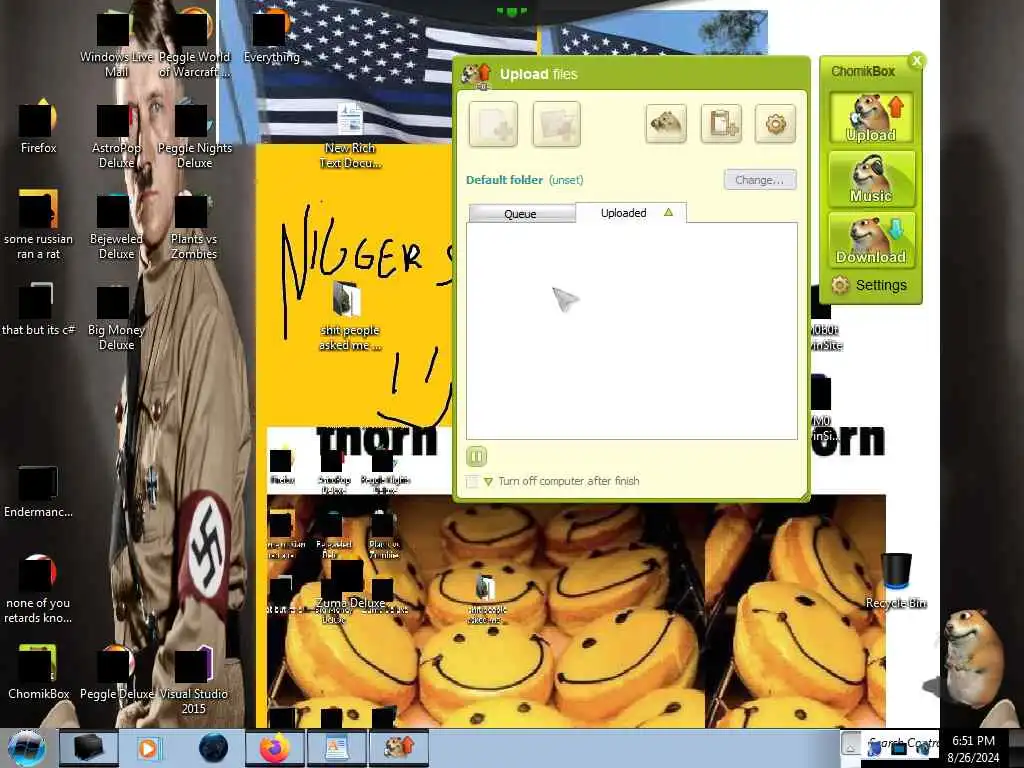Click the WordPad document taskbar button
1024x768 pixels.
[x=337, y=748]
